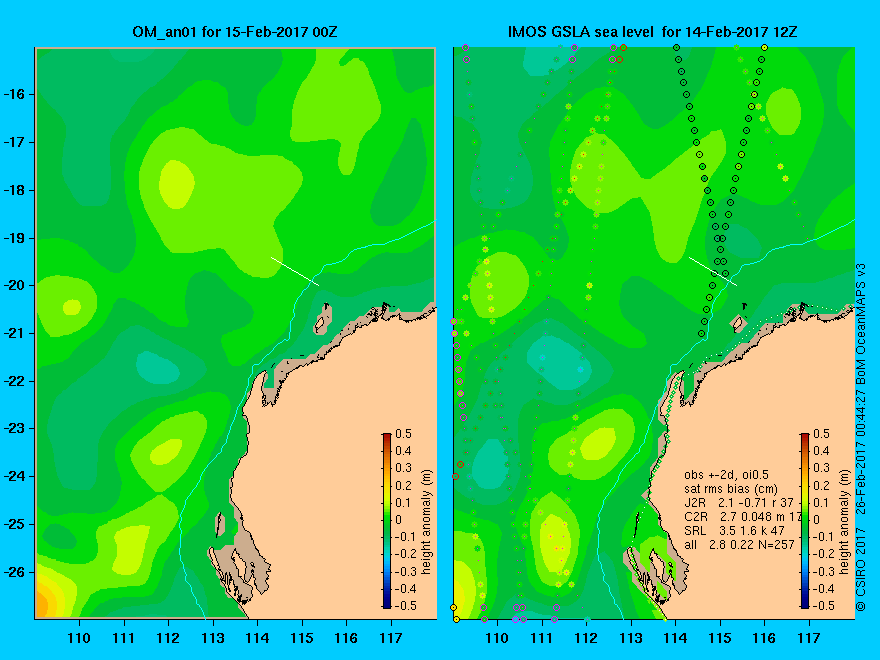Click longitude 114 under the right GSLA map

tap(675, 638)
